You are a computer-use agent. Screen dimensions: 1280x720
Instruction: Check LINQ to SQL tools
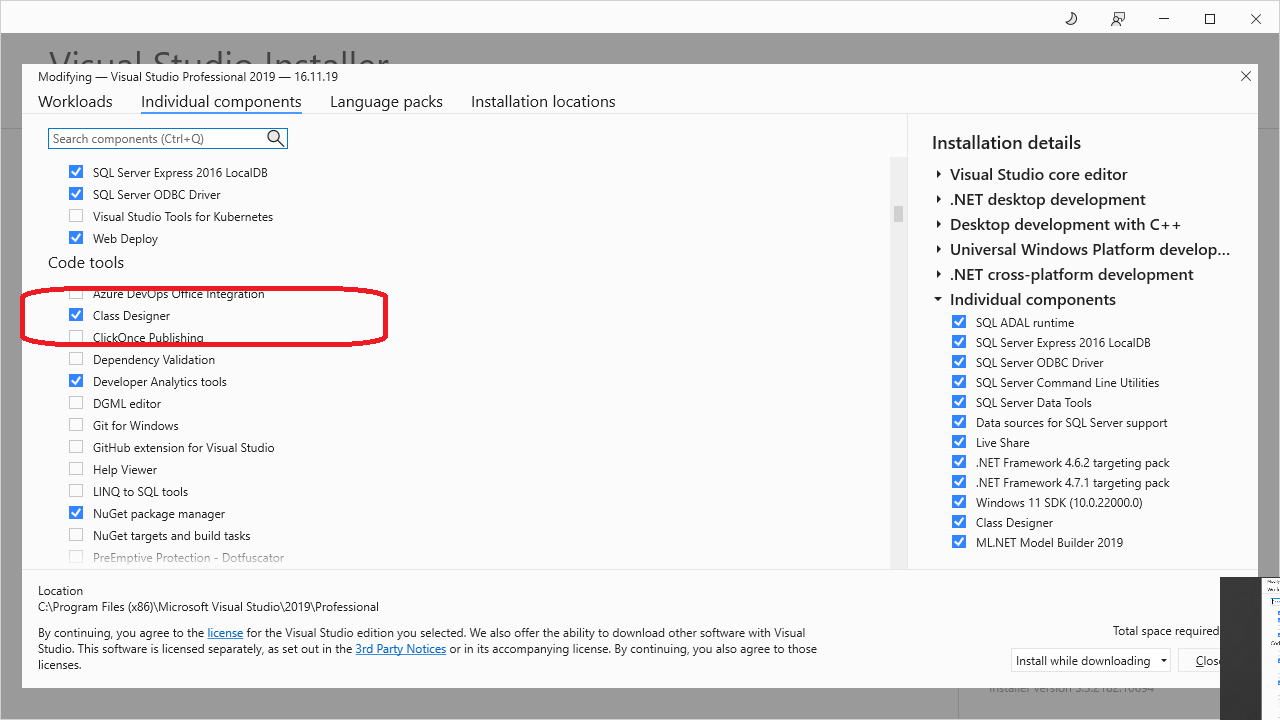coord(76,491)
